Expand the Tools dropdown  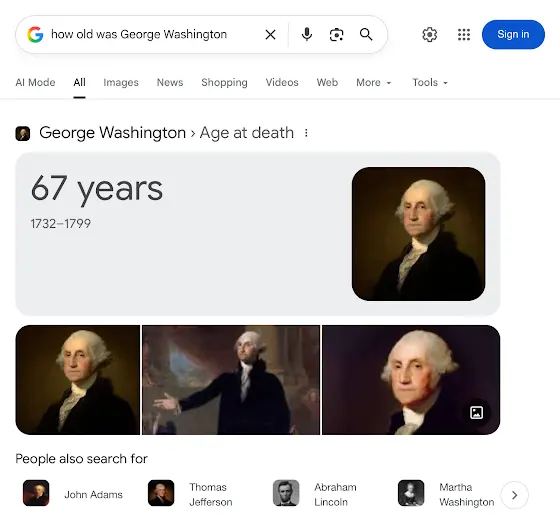pos(430,82)
